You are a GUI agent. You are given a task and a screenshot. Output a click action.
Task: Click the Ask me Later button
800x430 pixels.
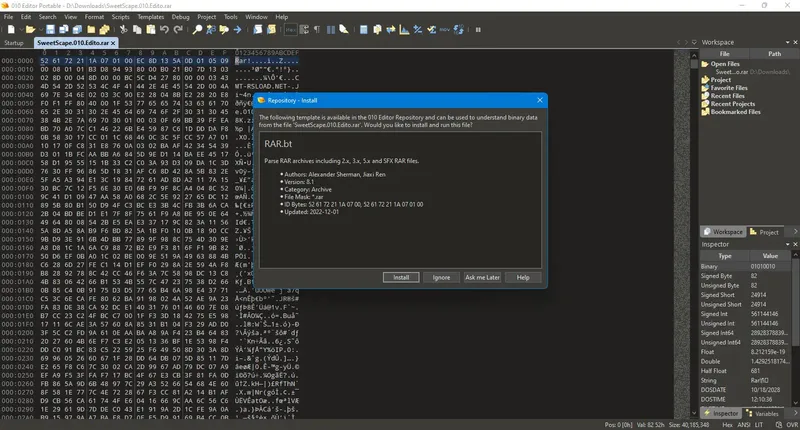pyautogui.click(x=482, y=277)
